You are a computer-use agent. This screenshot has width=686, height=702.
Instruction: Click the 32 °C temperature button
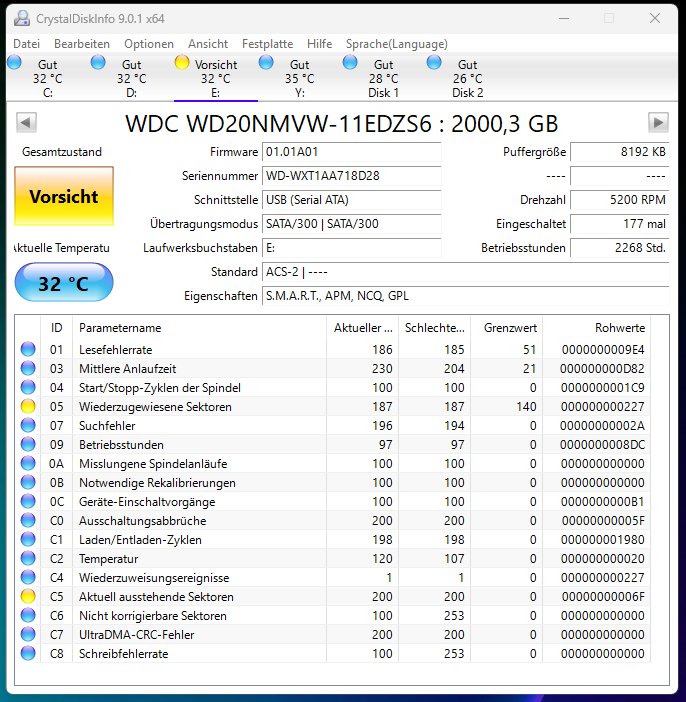64,283
